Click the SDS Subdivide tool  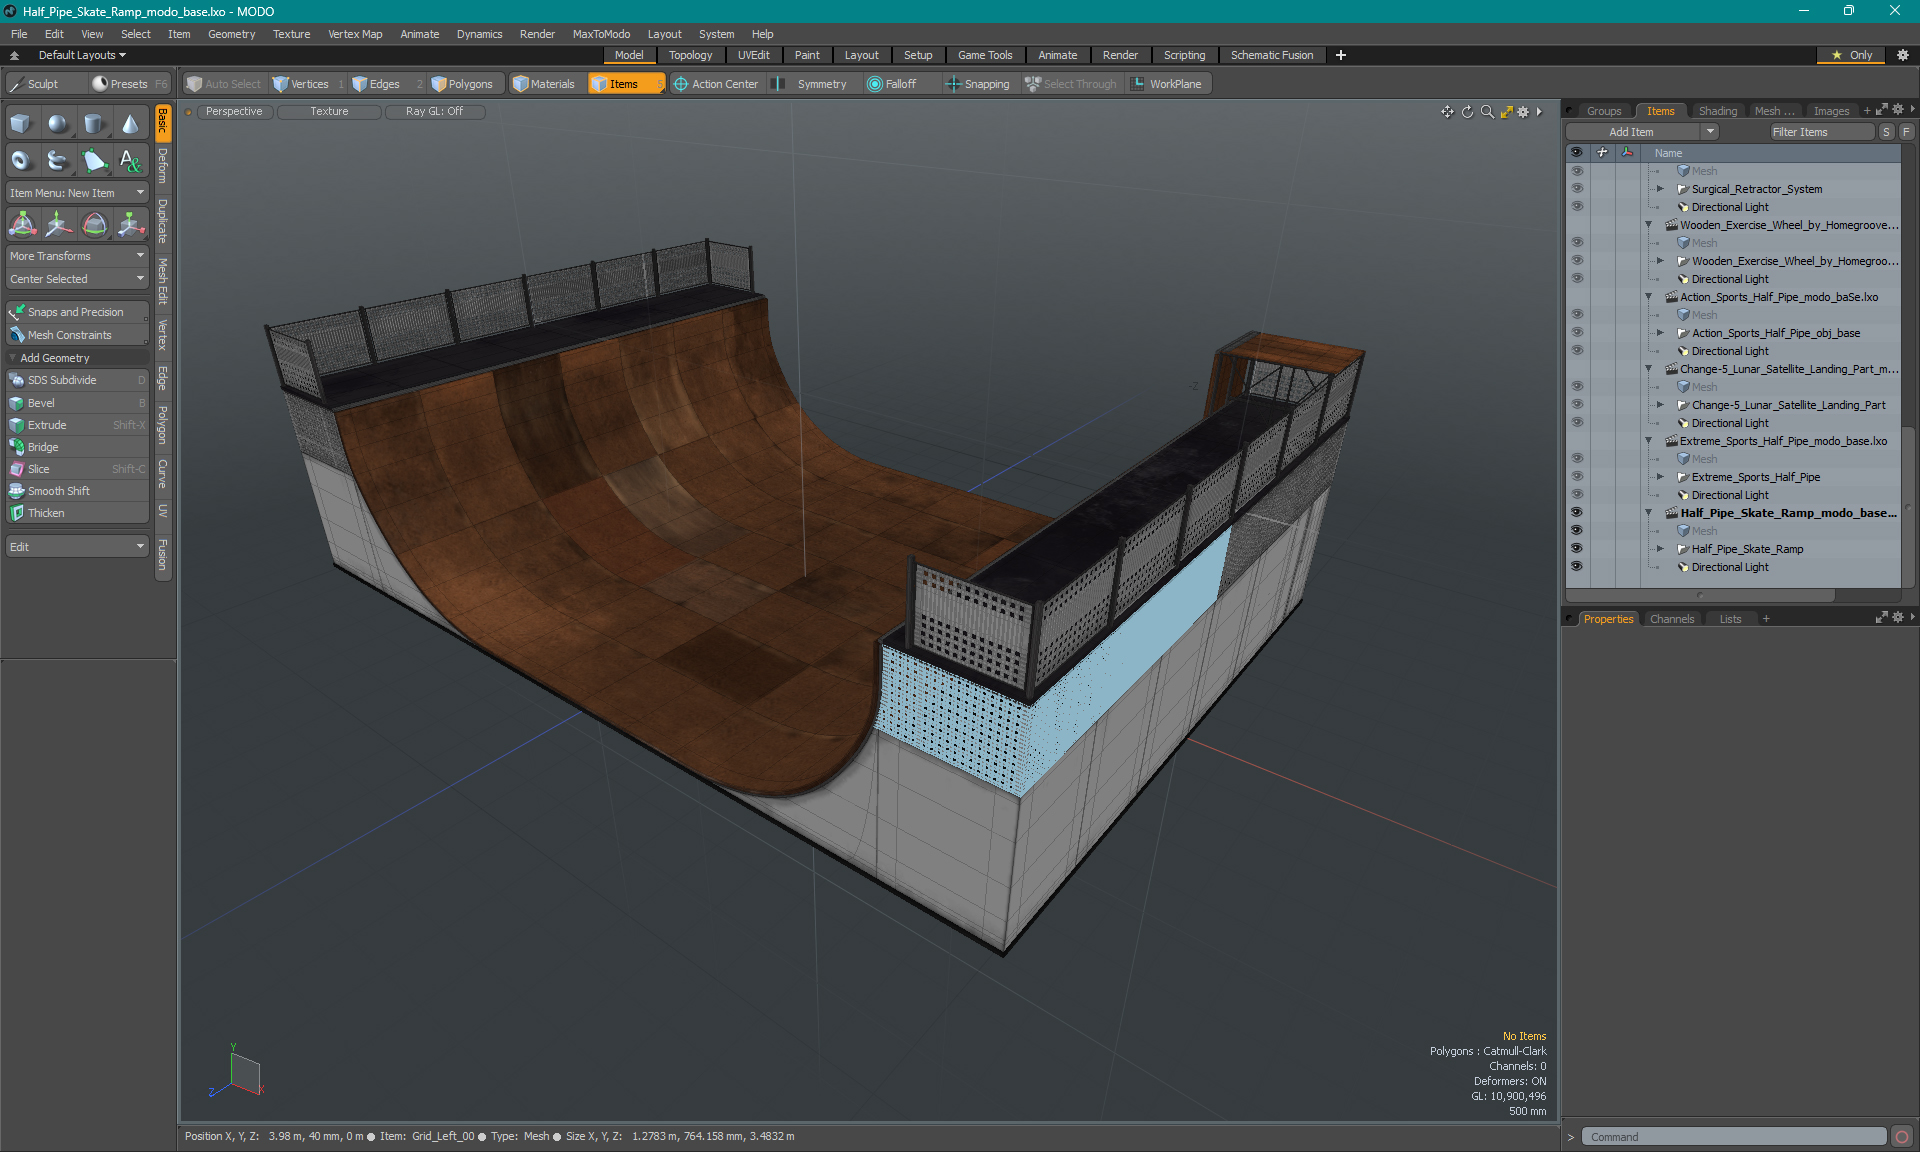click(77, 380)
